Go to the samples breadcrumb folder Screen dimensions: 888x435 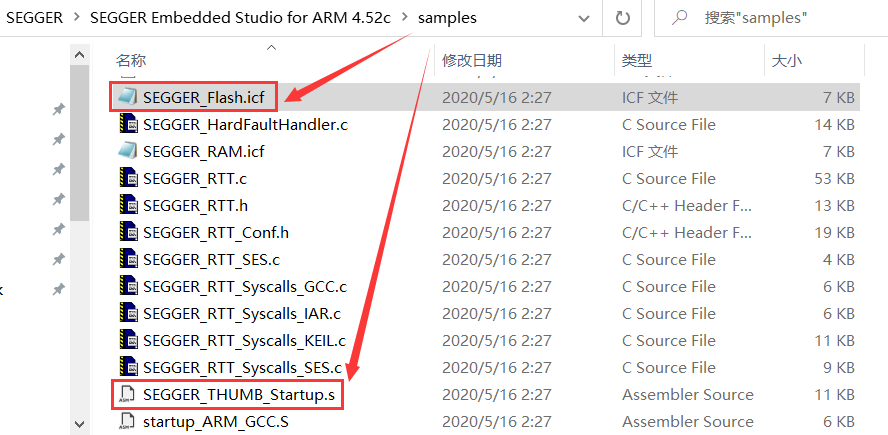pos(447,17)
